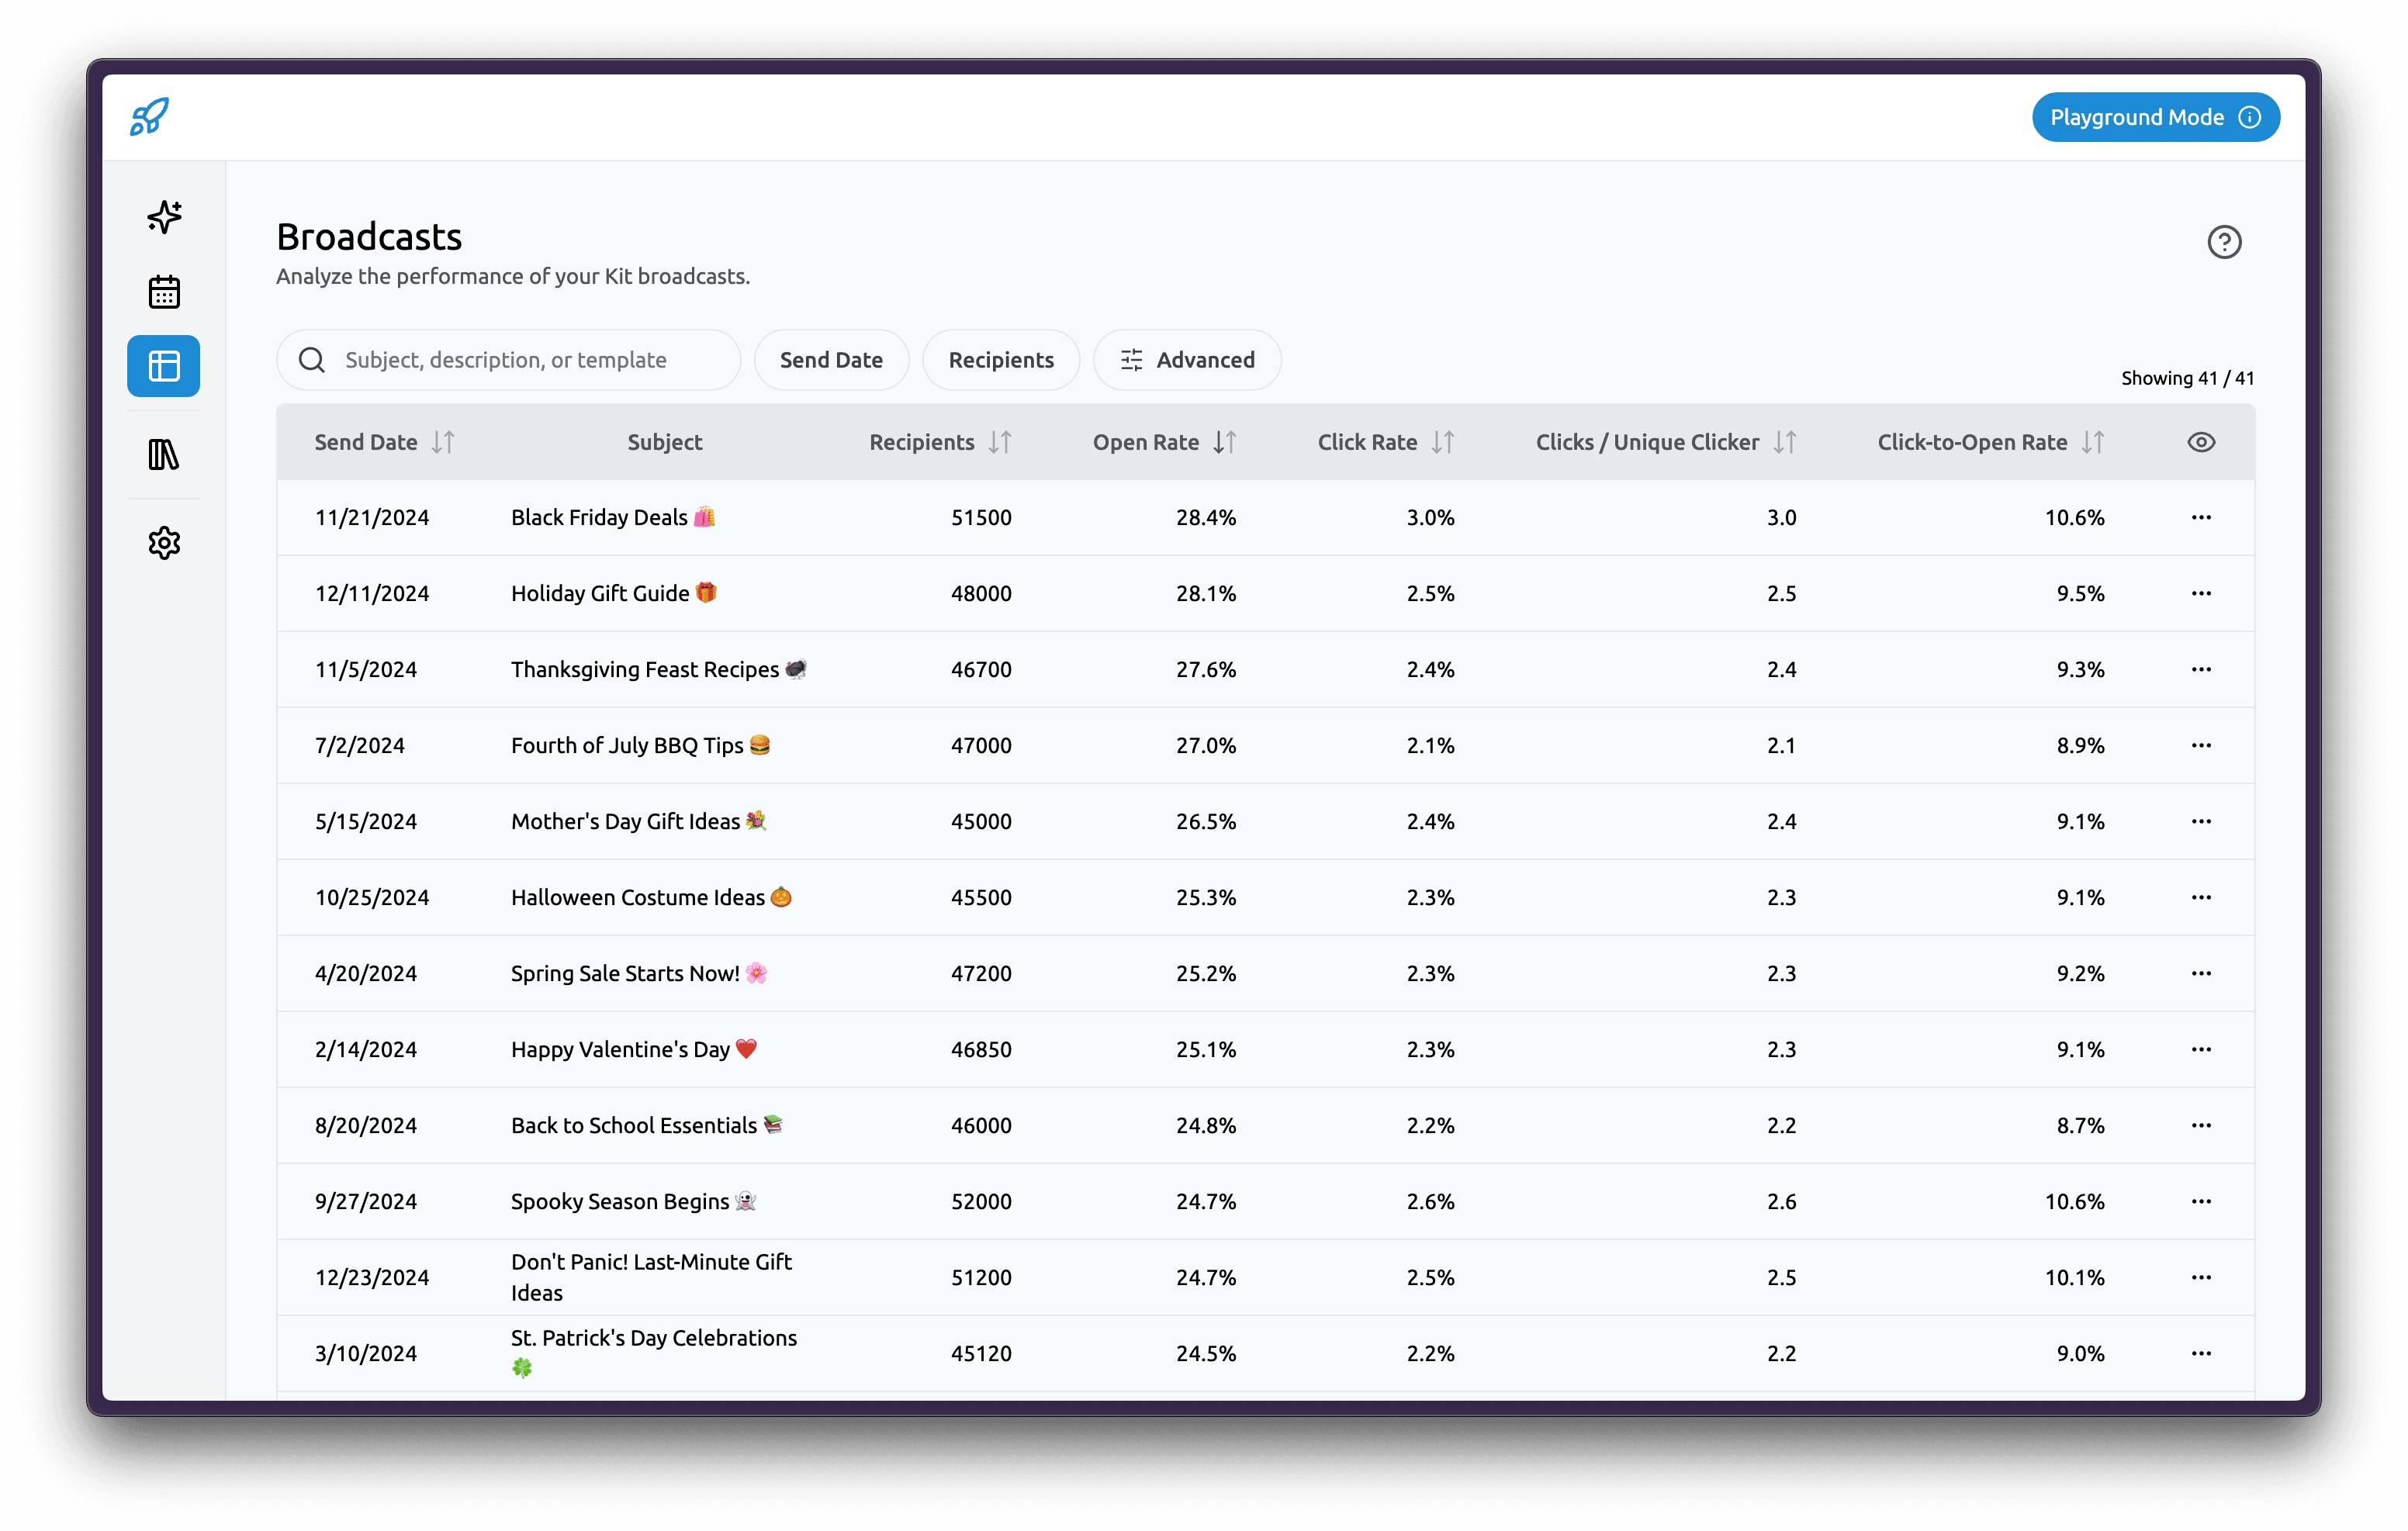Open the settings gear at sidebar bottom
The image size is (2408, 1531).
tap(163, 542)
